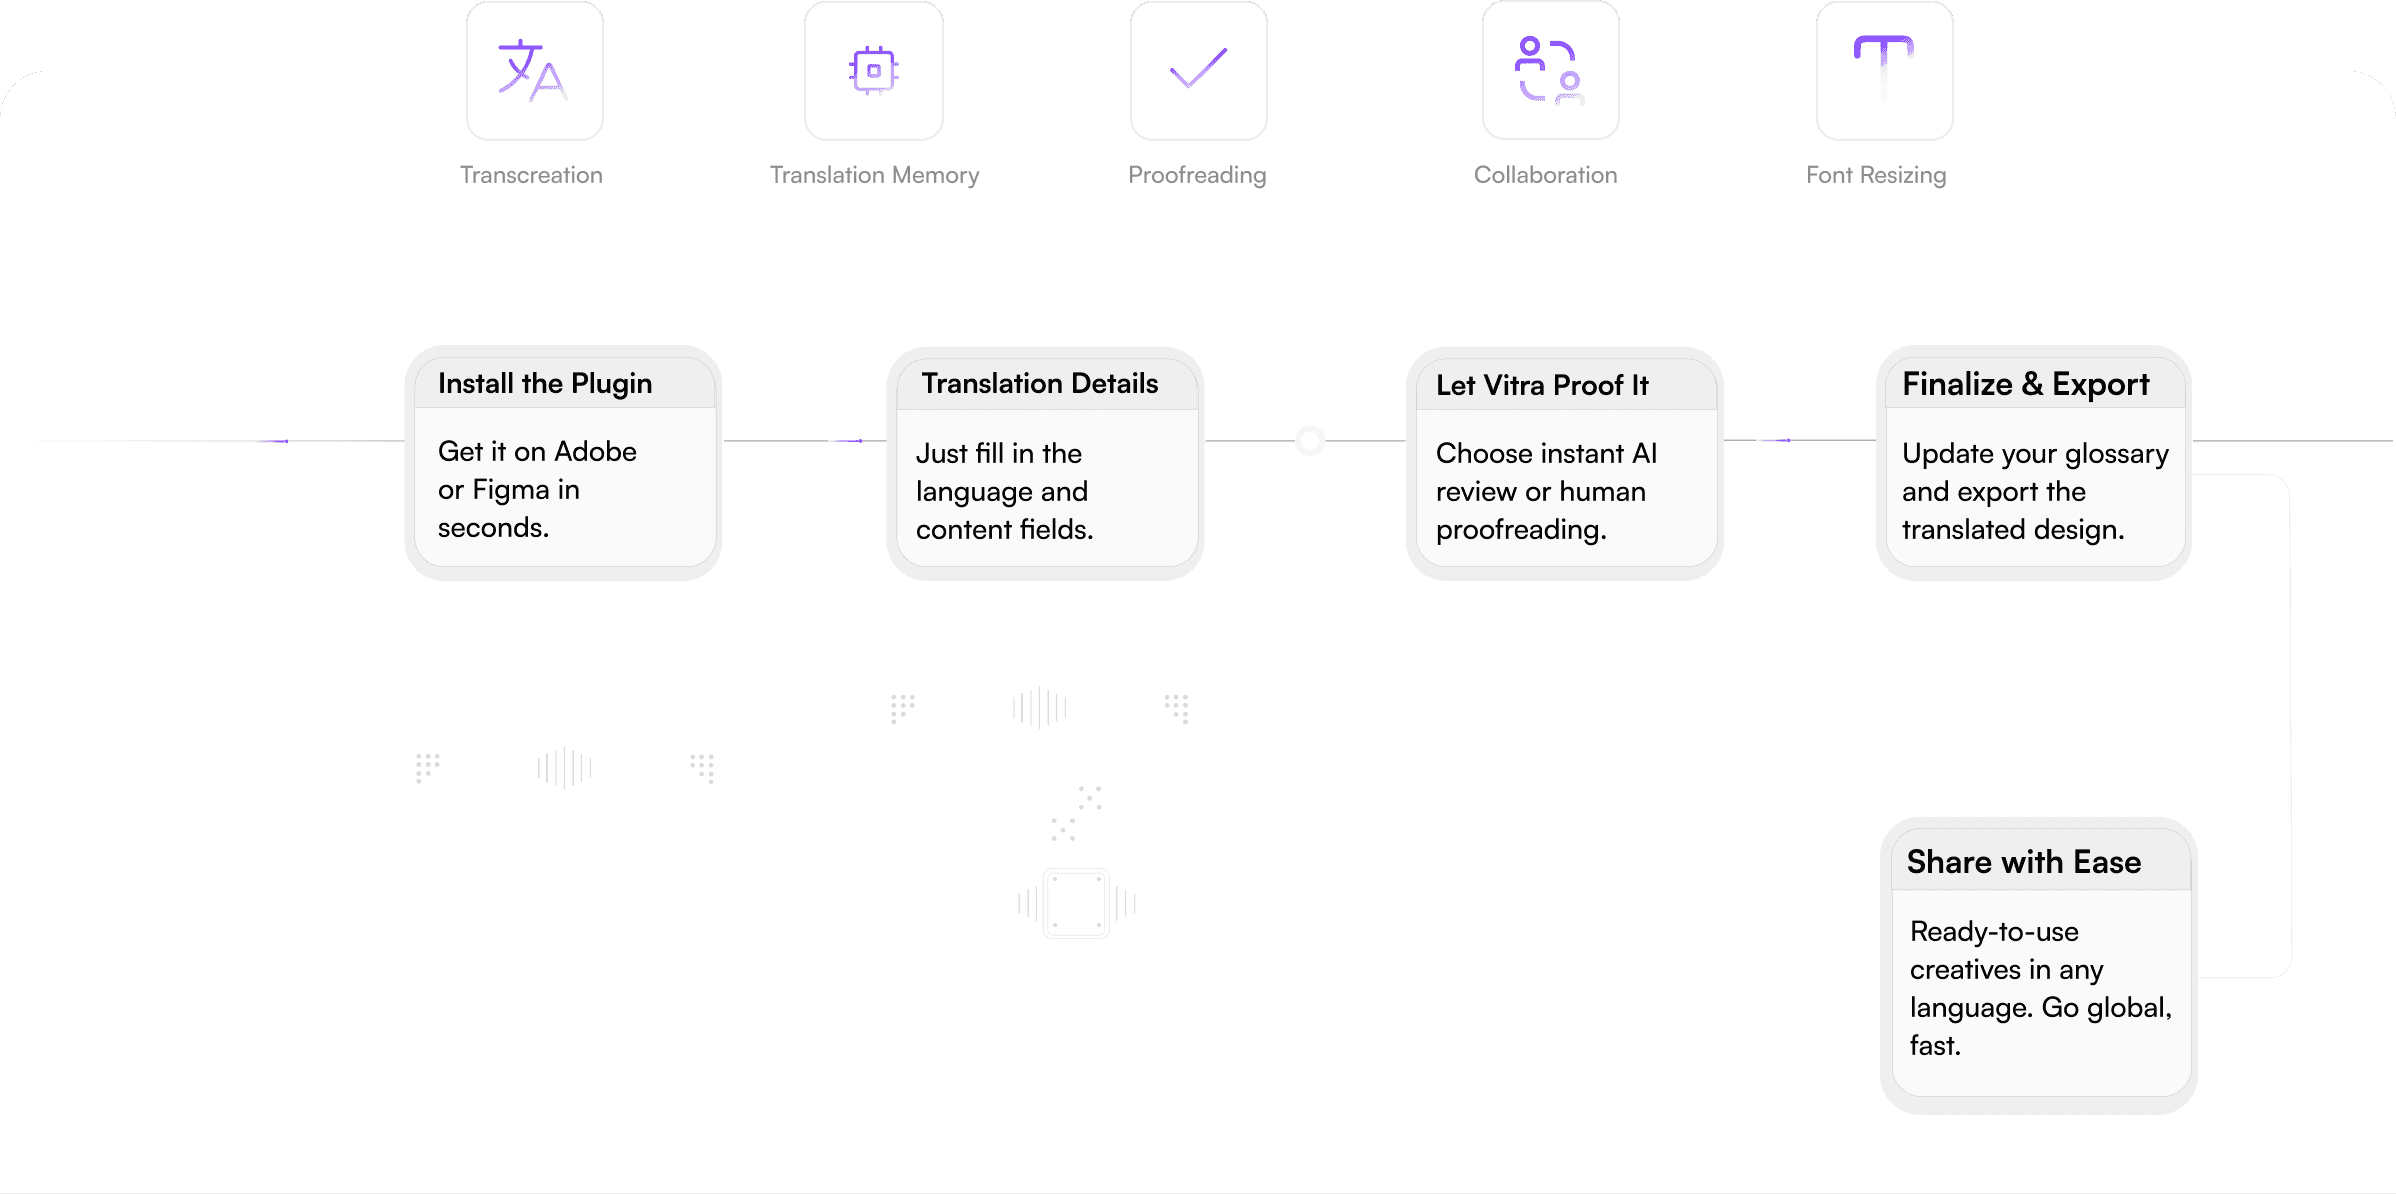
Task: Click the circle marker on the timeline line
Action: 1310,440
